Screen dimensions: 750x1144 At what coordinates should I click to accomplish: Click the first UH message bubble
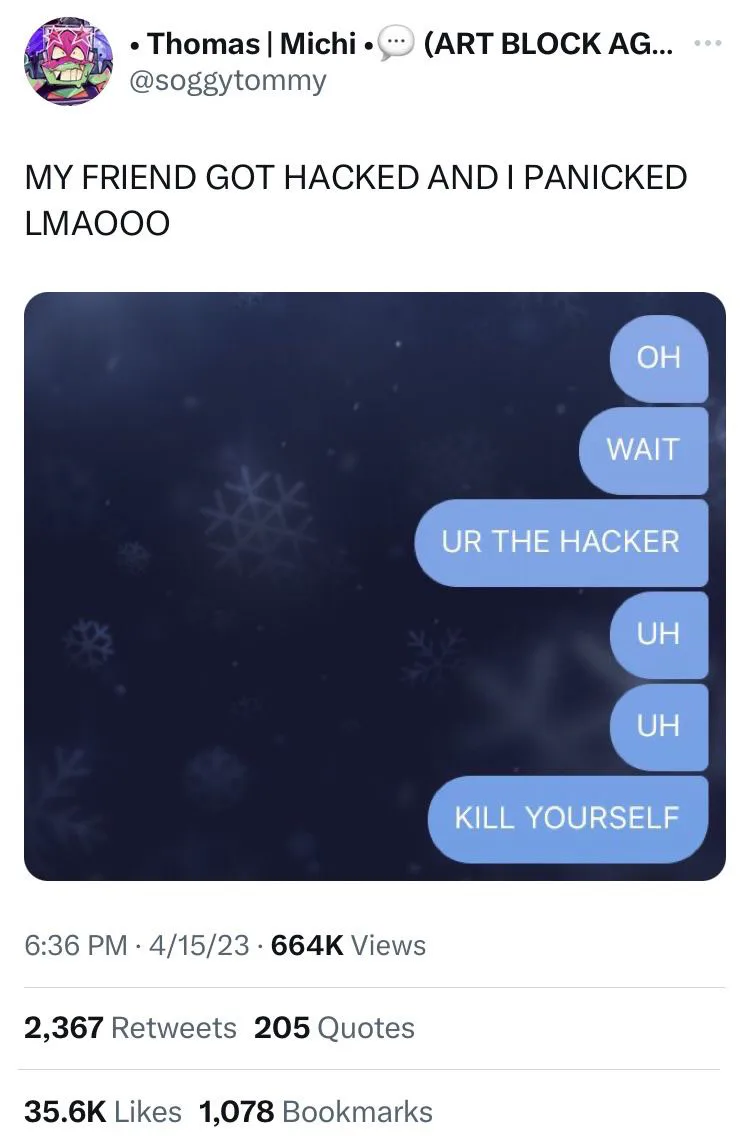659,635
